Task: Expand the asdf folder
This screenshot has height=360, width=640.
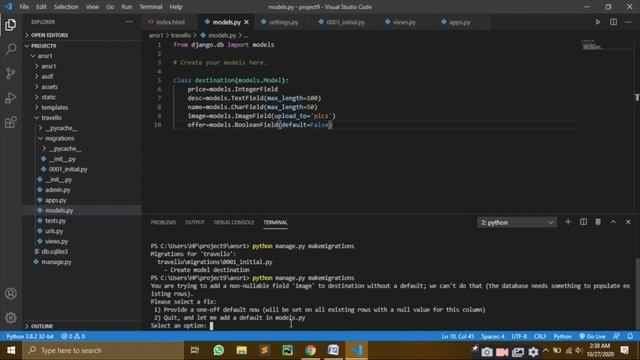Action: coord(82,76)
